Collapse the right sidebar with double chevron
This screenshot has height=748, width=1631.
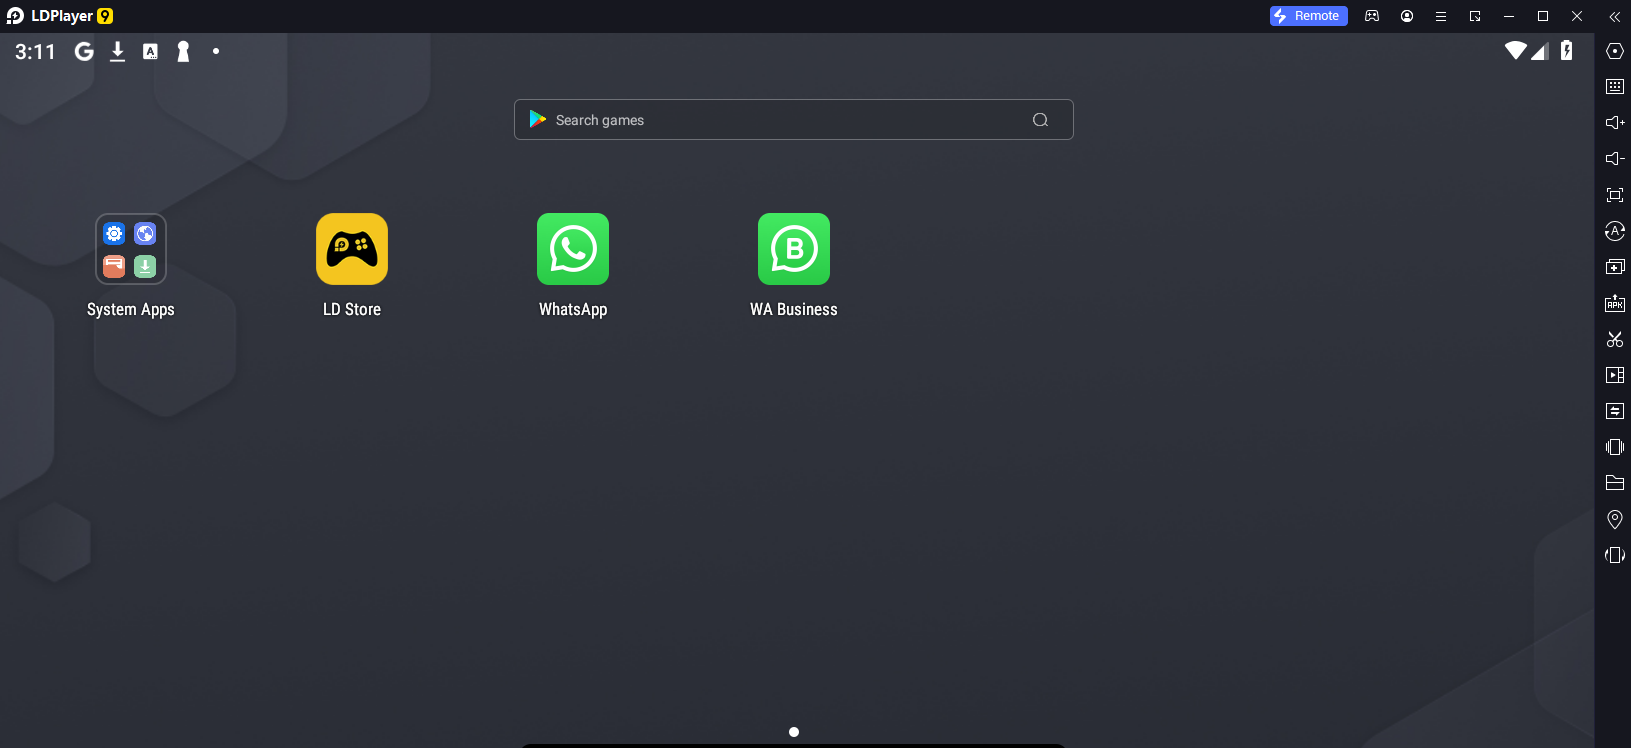tap(1614, 16)
